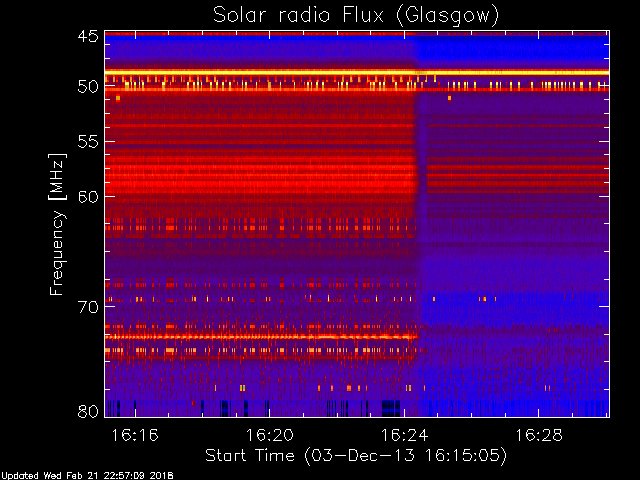Click the 16:20 time axis label

click(269, 435)
